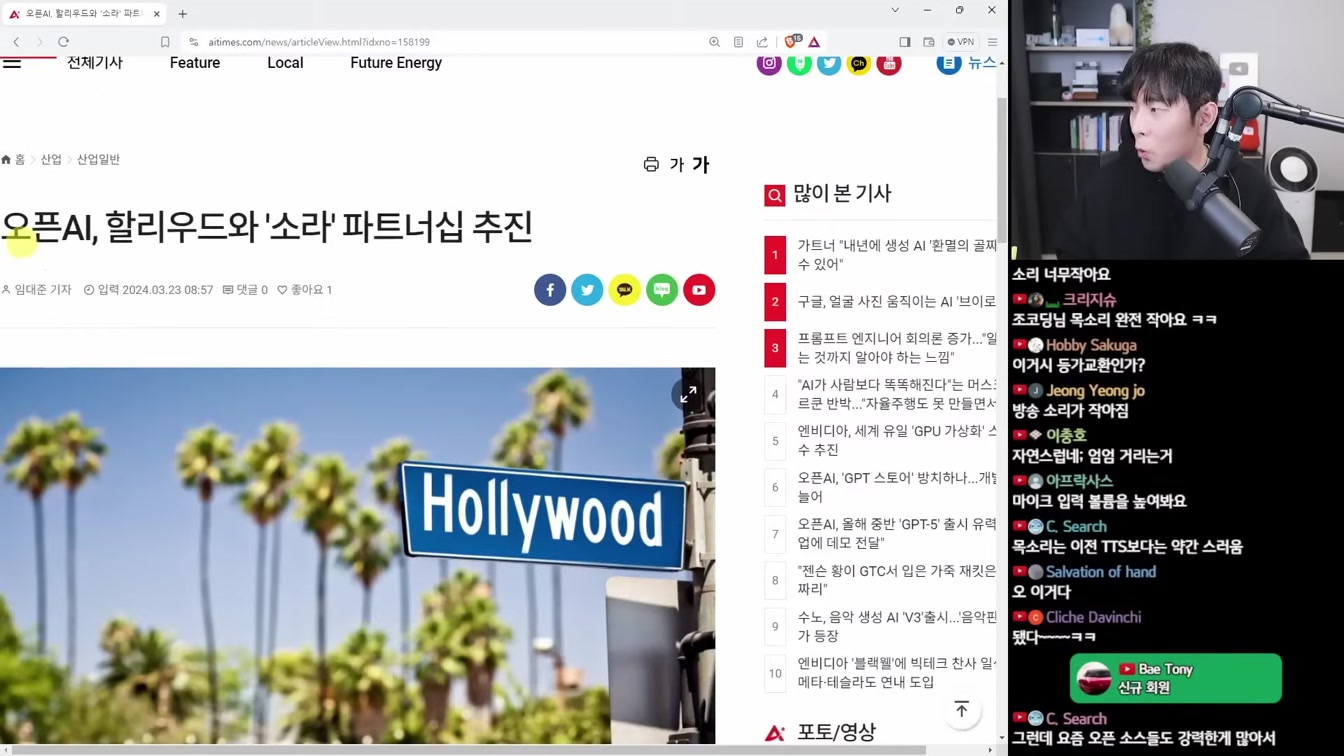Close the 오픈AI article tab
The image size is (1344, 756).
157,14
